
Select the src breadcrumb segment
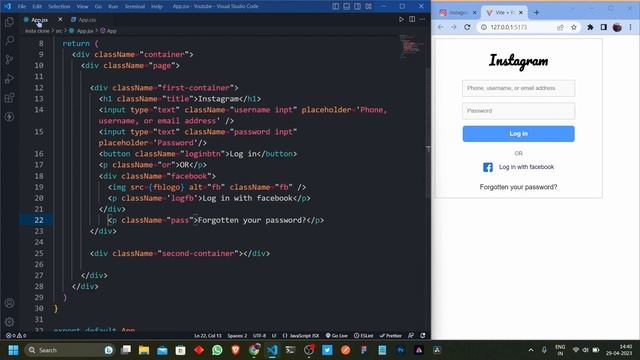[x=59, y=31]
